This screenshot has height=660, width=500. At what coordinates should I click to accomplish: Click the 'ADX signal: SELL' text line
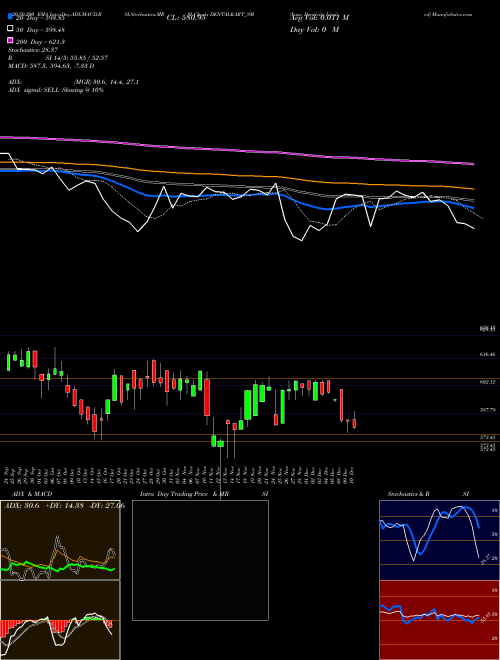coord(56,90)
